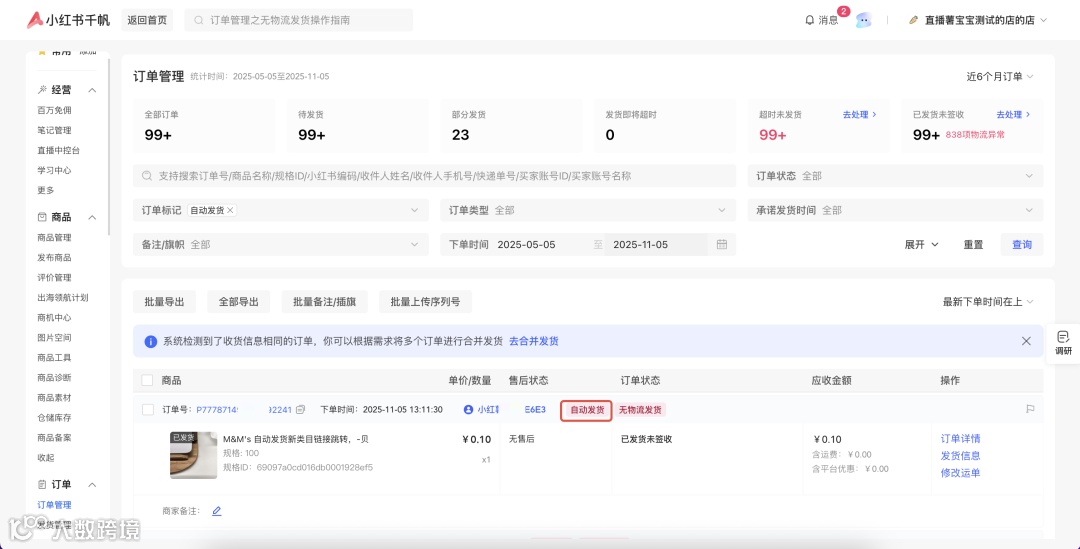Open 商品管理 in the sidebar
Viewport: 1080px width, 549px height.
[54, 238]
